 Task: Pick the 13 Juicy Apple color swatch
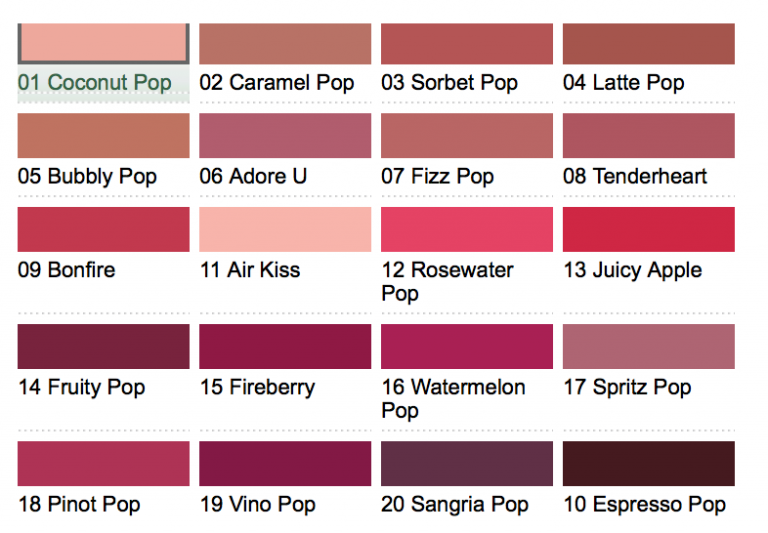[648, 229]
